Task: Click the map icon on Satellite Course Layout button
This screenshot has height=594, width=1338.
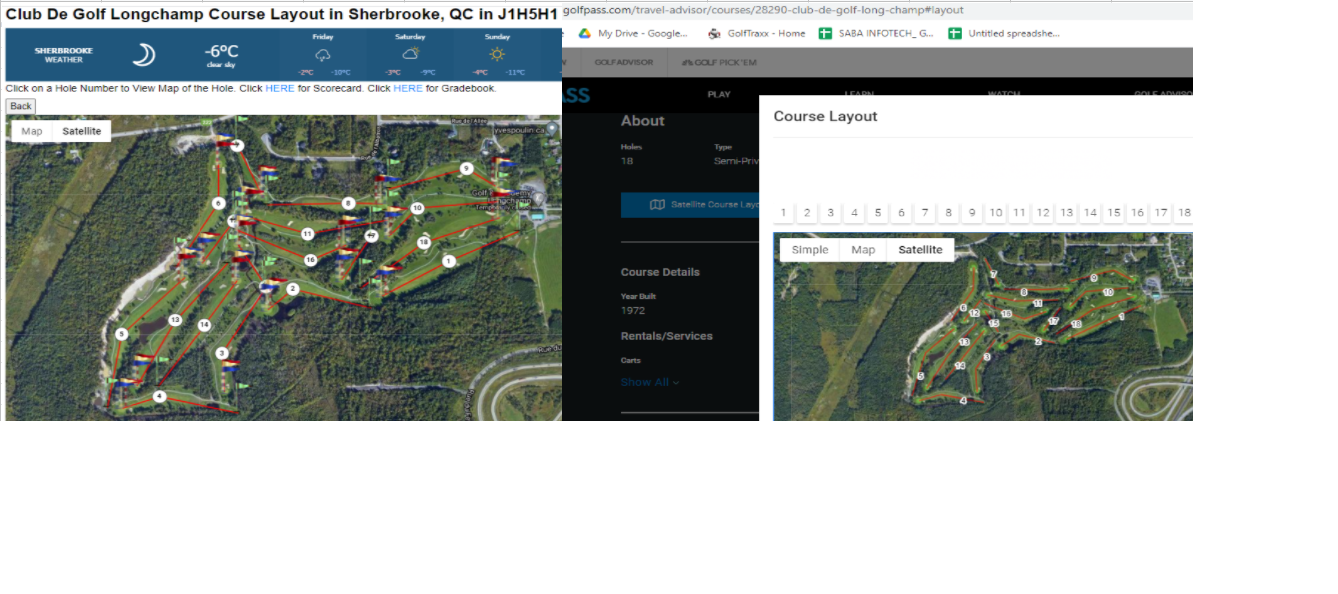Action: (x=657, y=204)
